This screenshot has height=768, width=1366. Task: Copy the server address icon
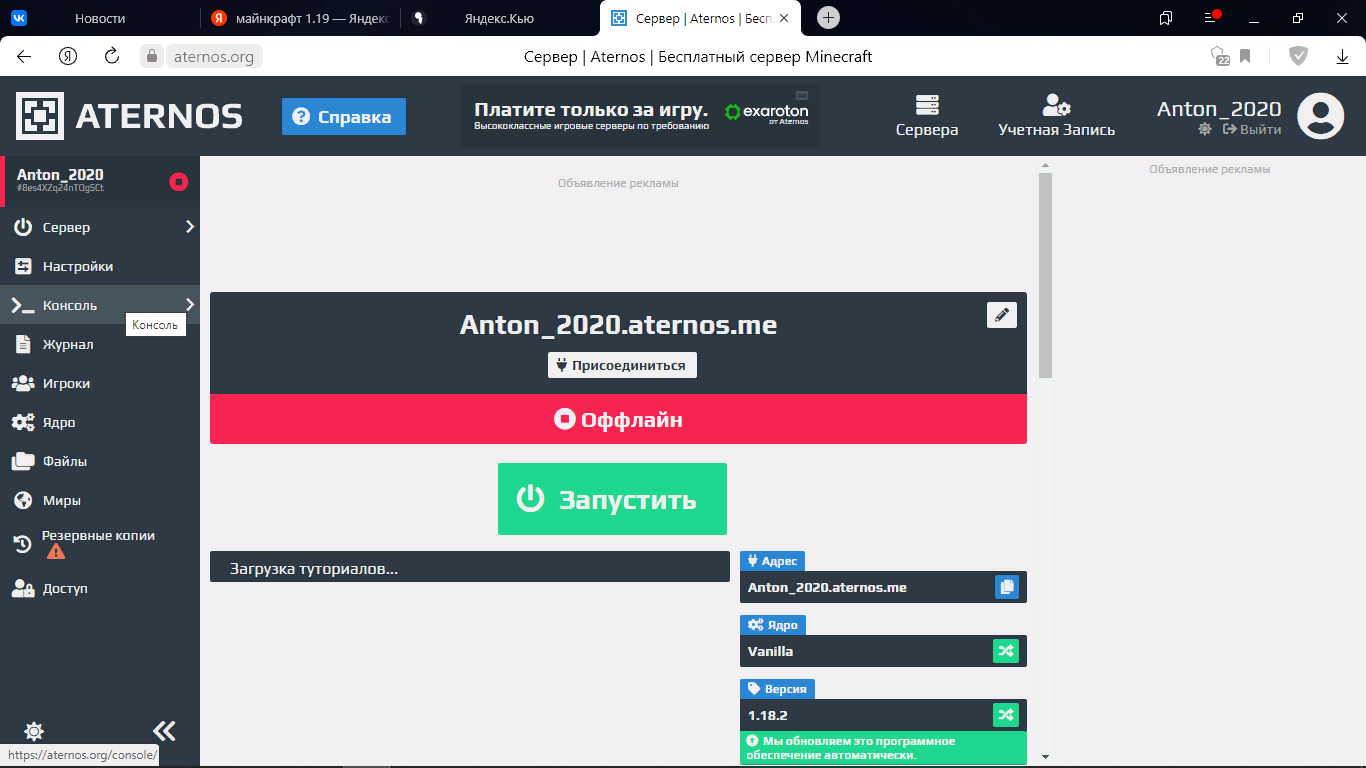click(1006, 587)
